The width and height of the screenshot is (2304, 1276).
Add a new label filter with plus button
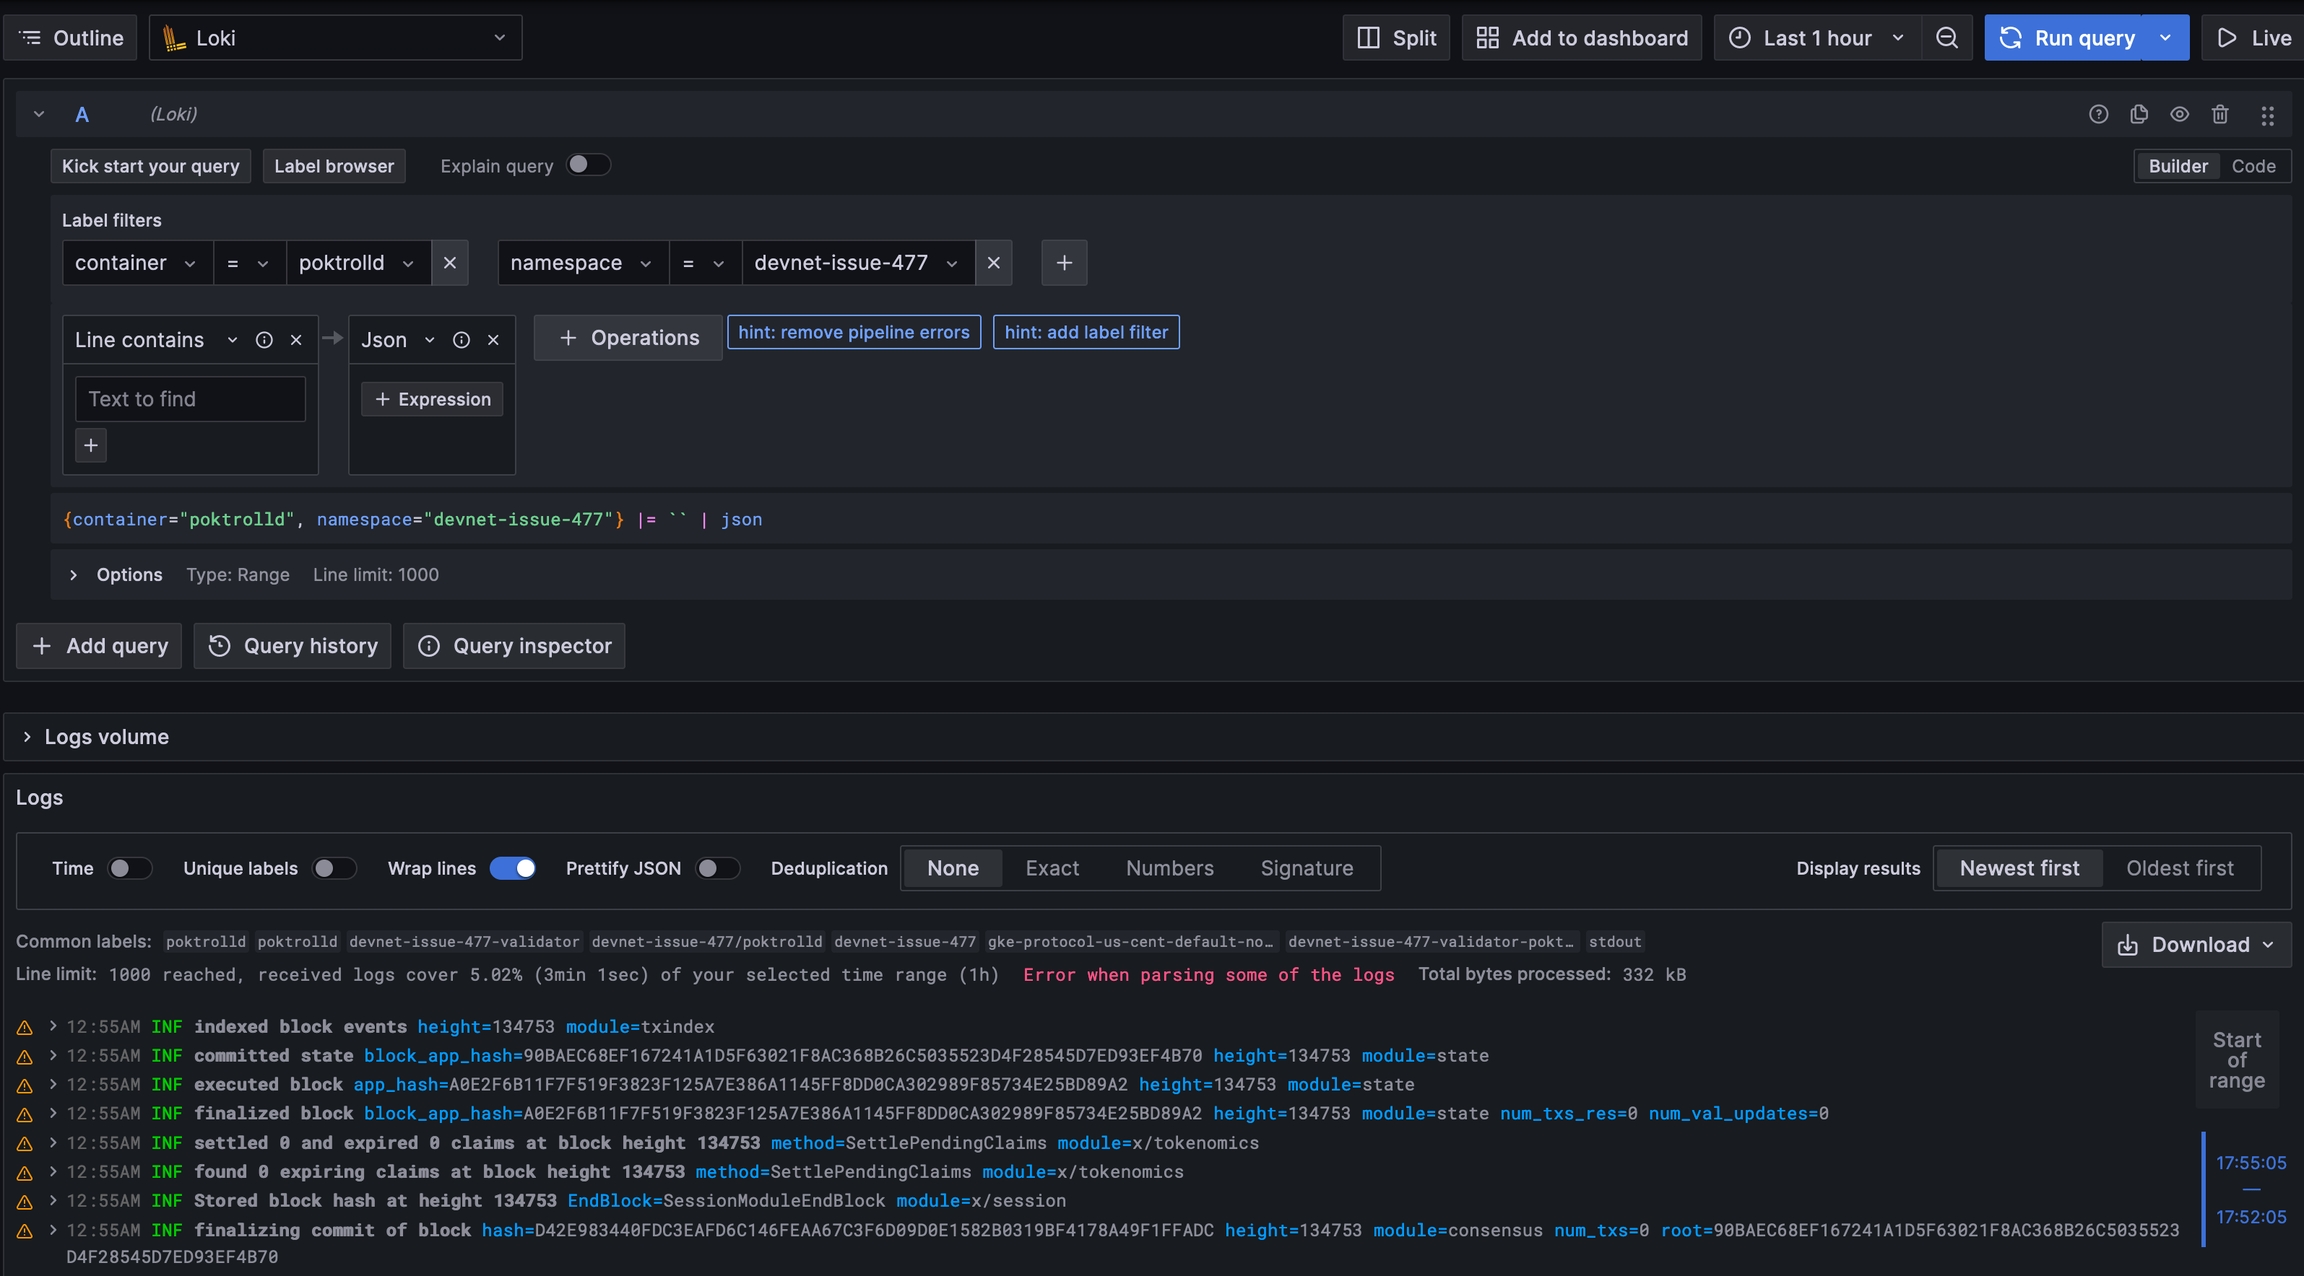[1064, 263]
